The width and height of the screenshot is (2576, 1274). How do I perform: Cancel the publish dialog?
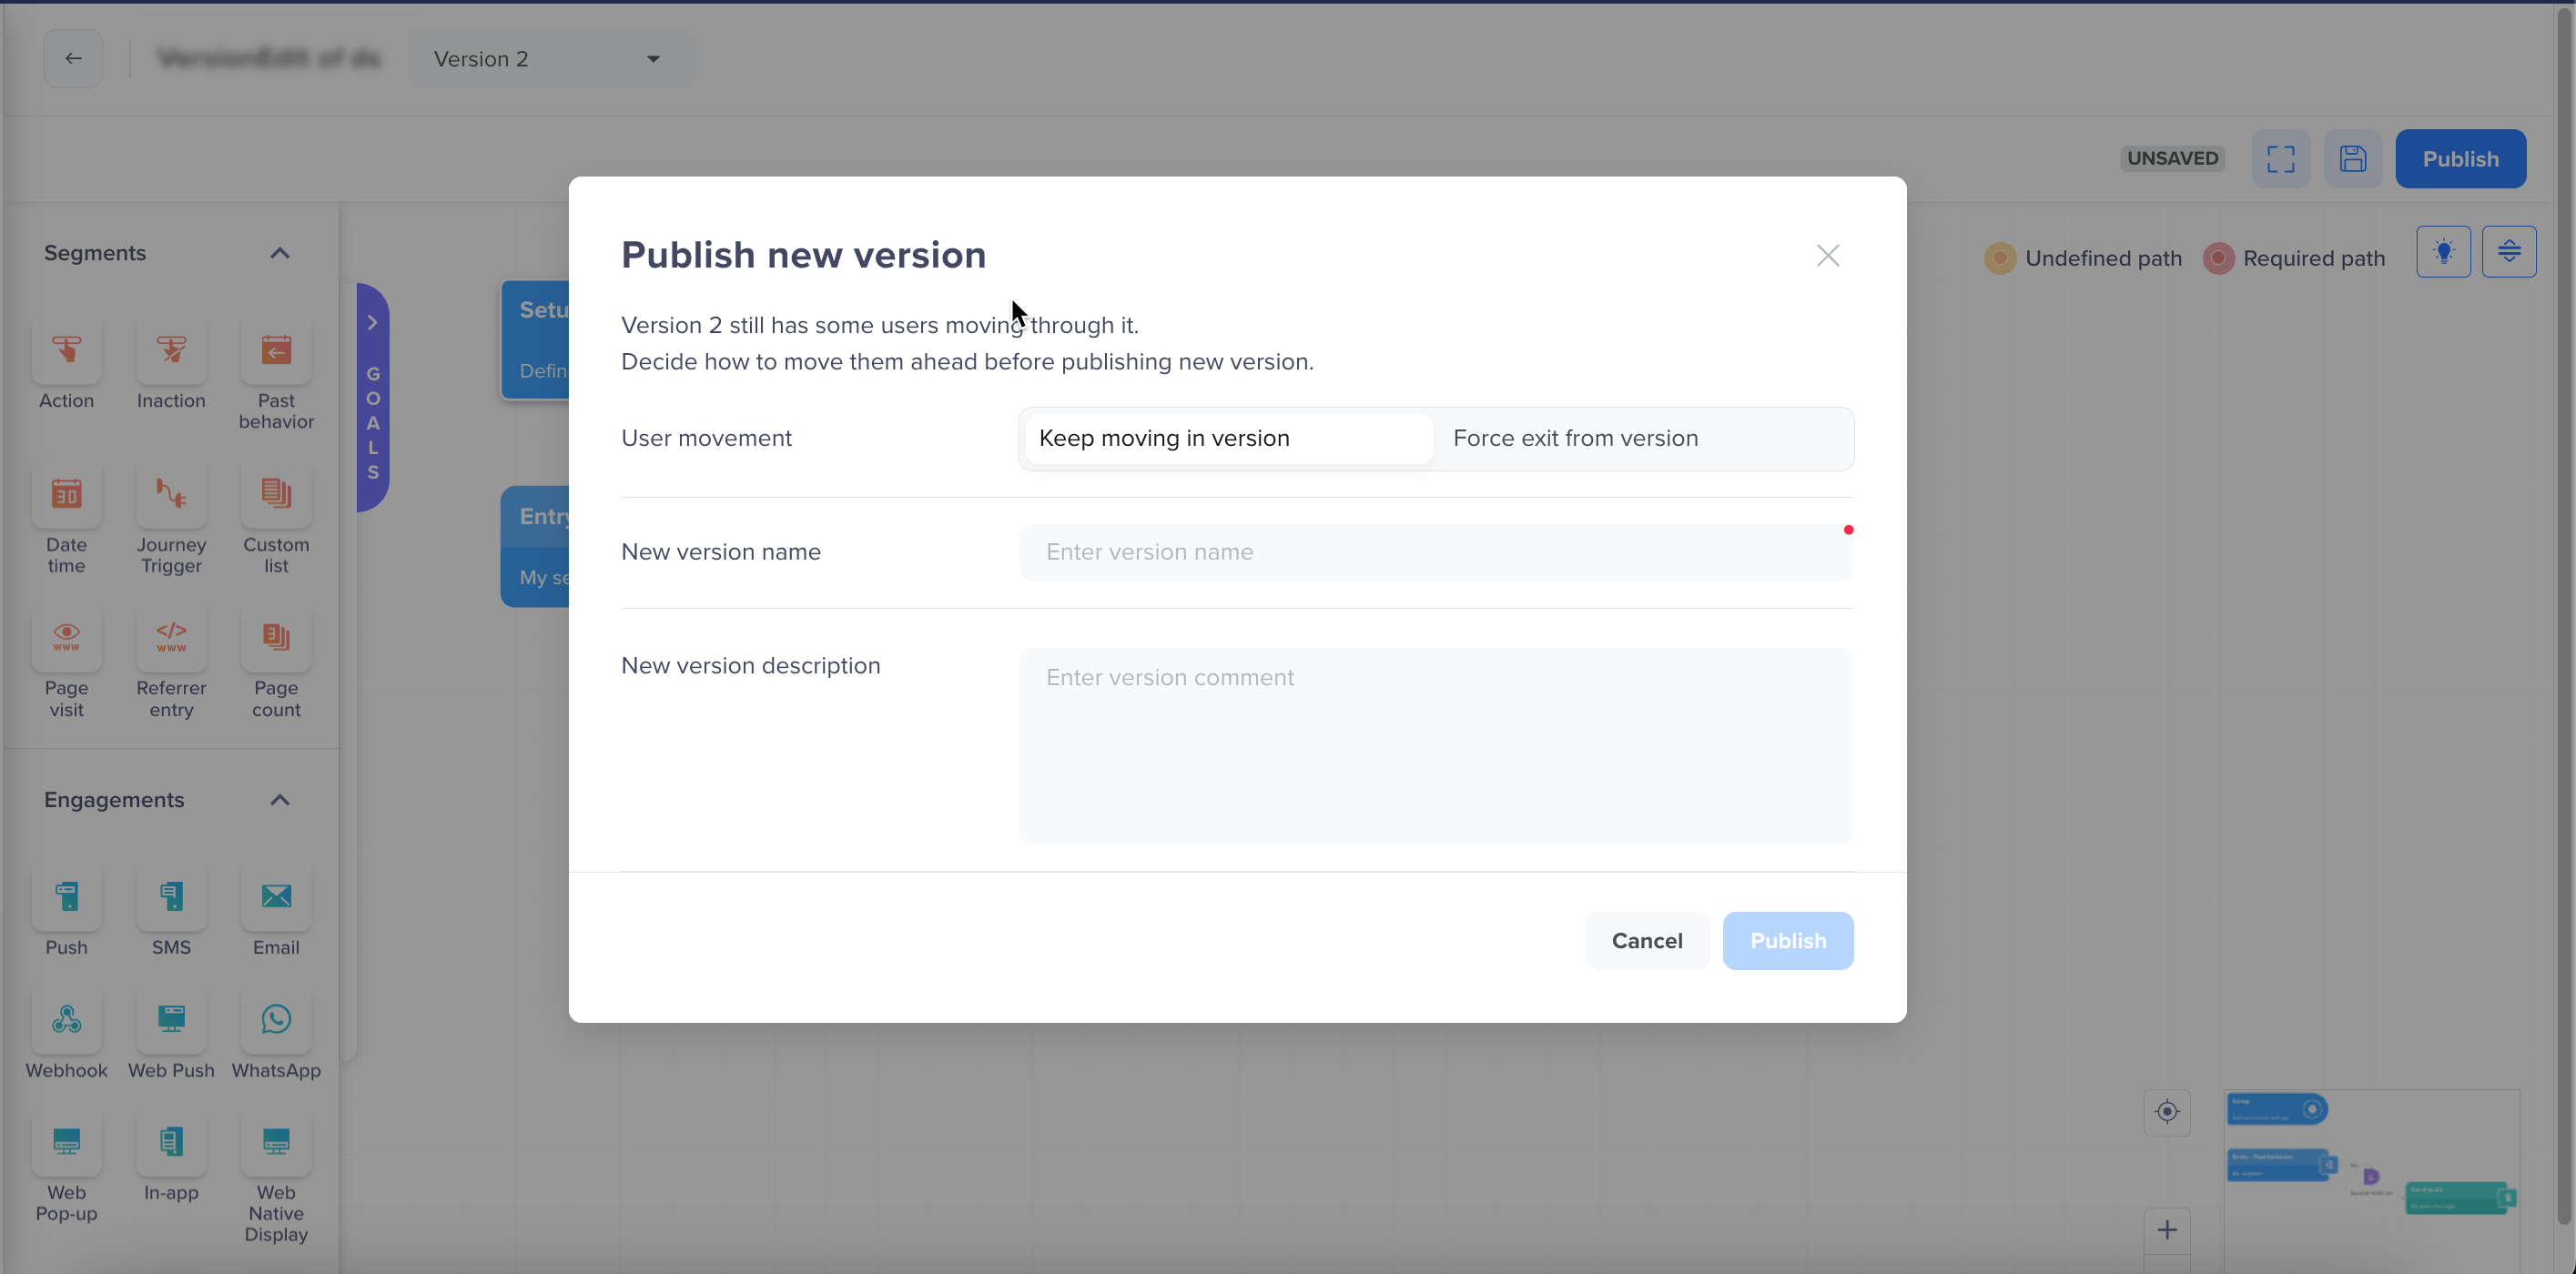(1646, 940)
